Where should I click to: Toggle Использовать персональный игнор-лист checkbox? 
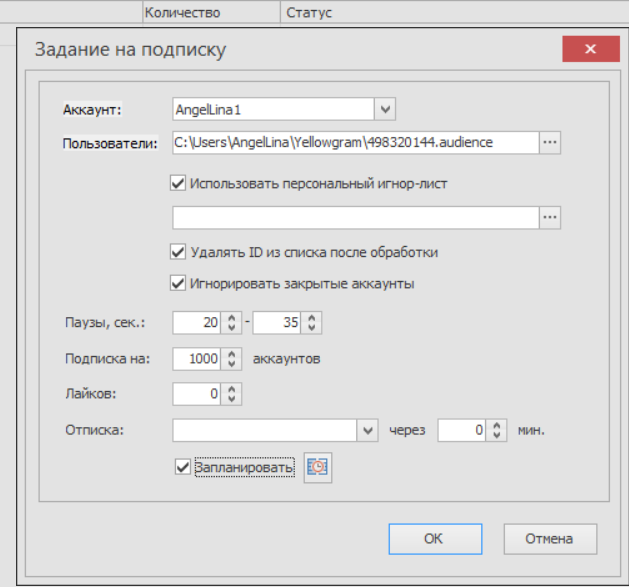[179, 183]
